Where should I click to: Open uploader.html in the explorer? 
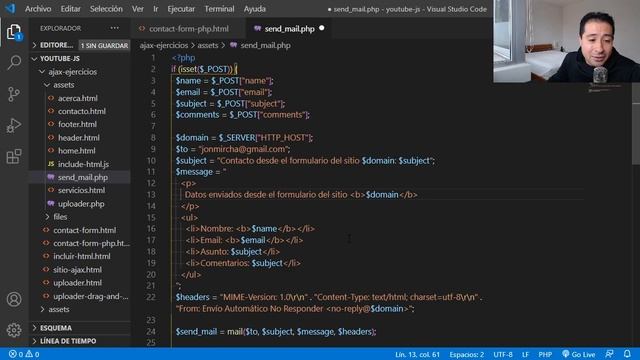77,283
